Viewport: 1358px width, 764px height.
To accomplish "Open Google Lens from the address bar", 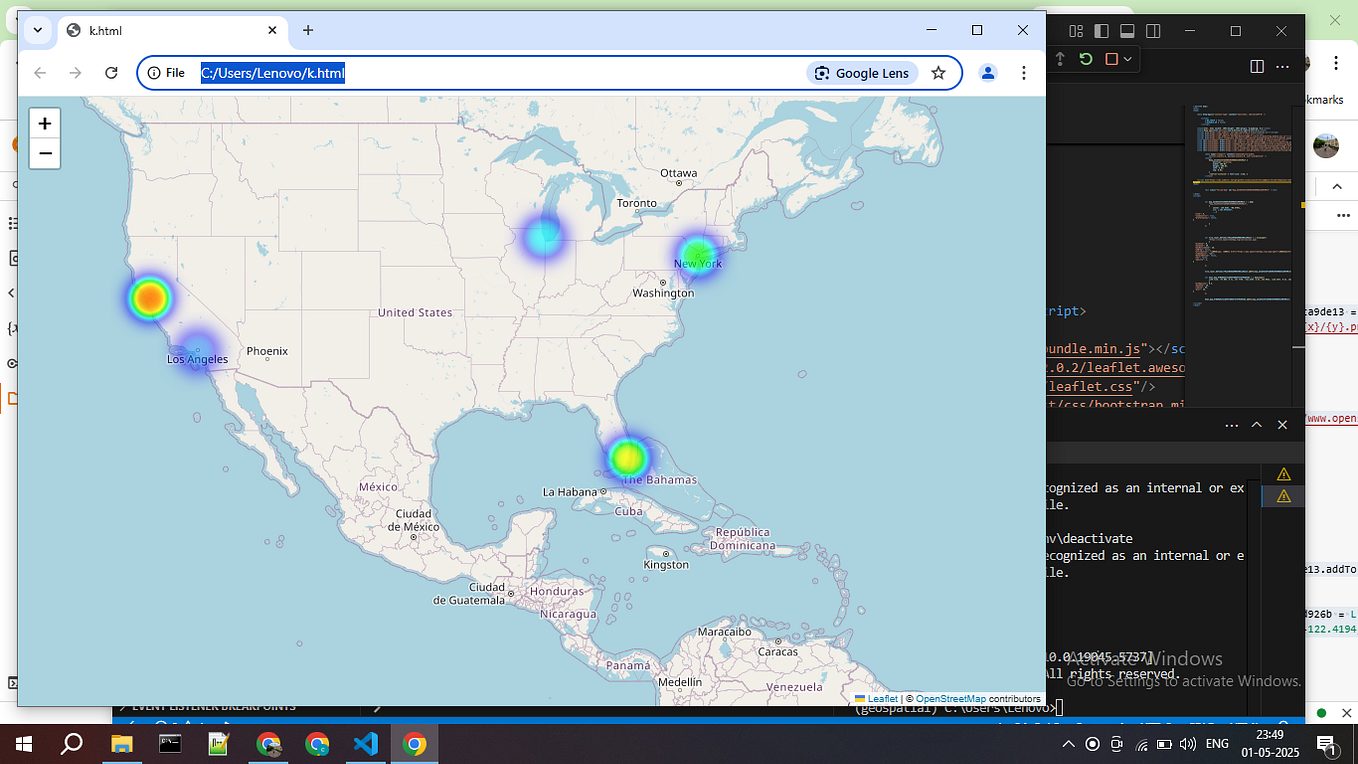I will click(x=861, y=72).
